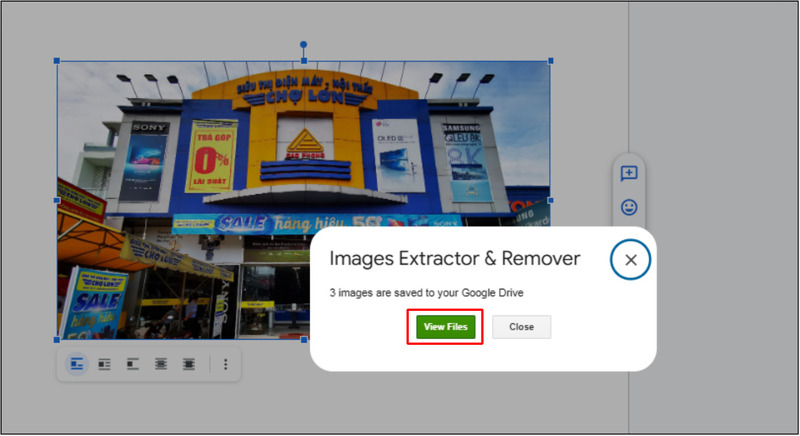Click the right-middle resize handle

tap(551, 200)
